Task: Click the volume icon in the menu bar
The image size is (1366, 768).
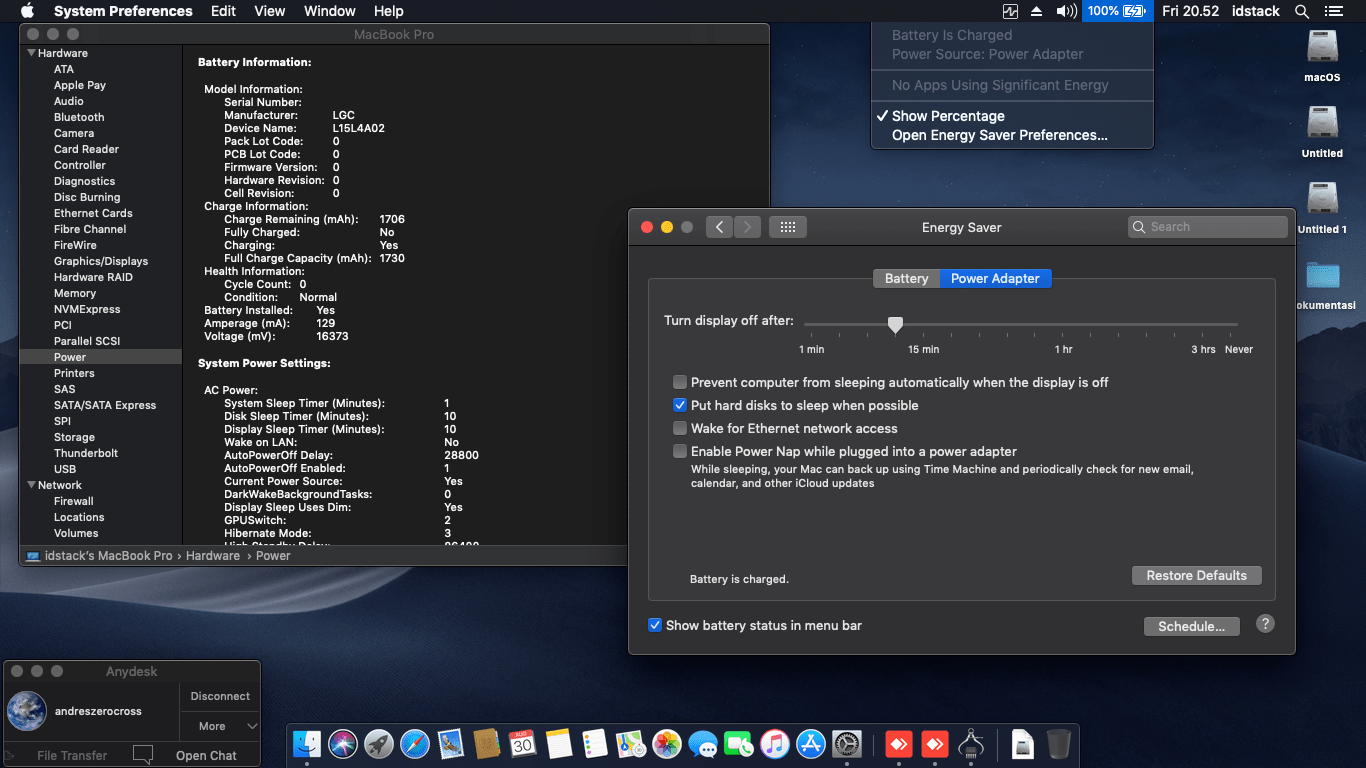Action: pyautogui.click(x=1066, y=11)
